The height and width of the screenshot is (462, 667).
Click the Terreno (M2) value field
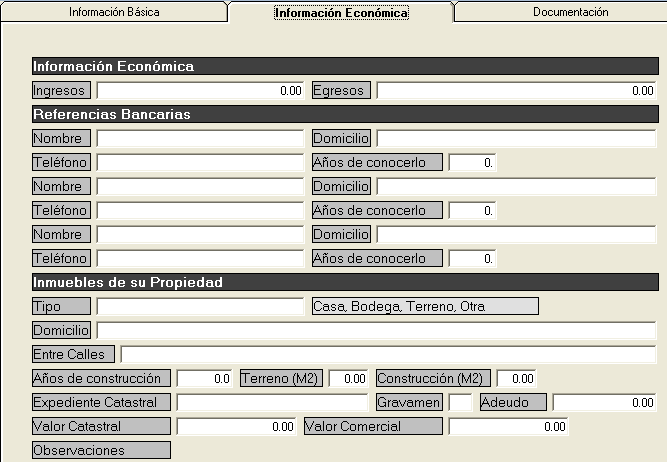coord(349,379)
